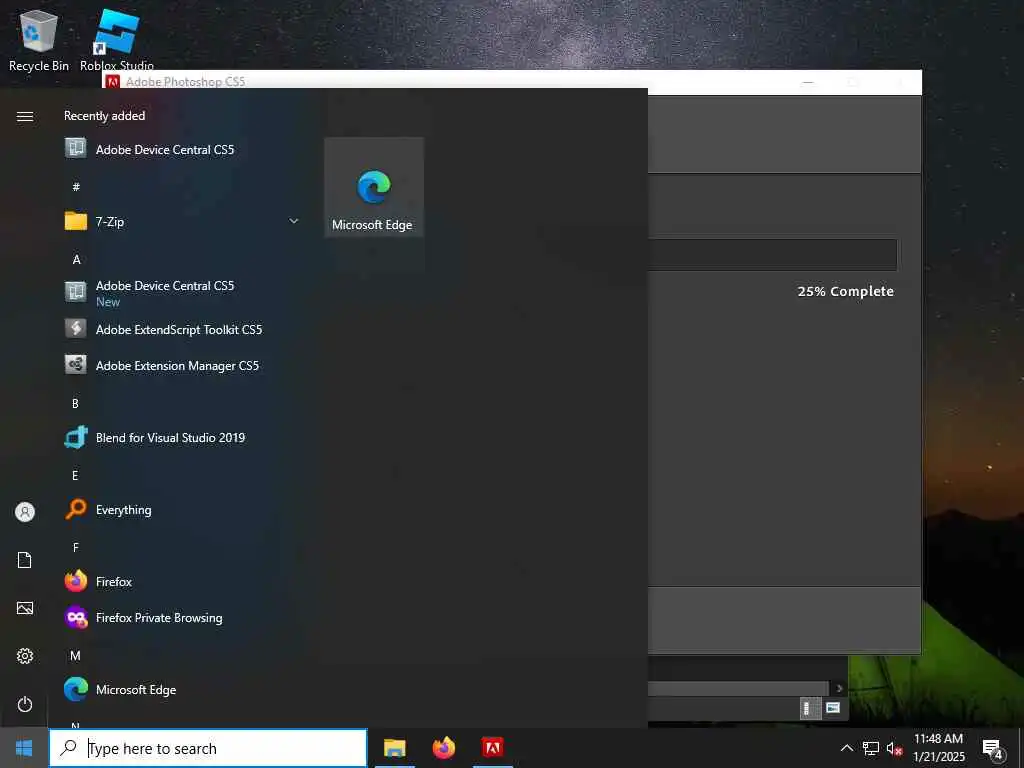Open the user account icon in Start
This screenshot has height=768, width=1024.
click(25, 511)
